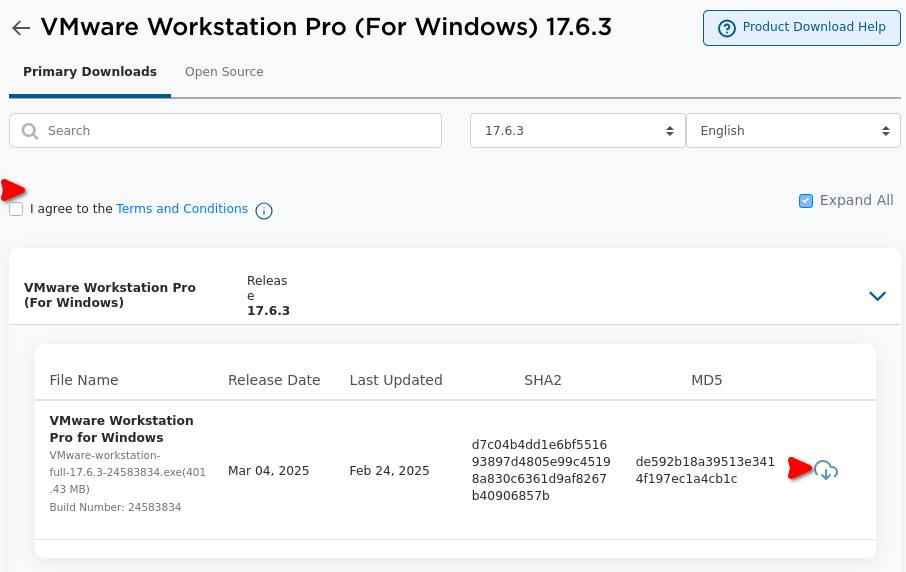Check the 'I agree to the' terms checkbox
Screen dimensions: 906x572
tap(16, 209)
